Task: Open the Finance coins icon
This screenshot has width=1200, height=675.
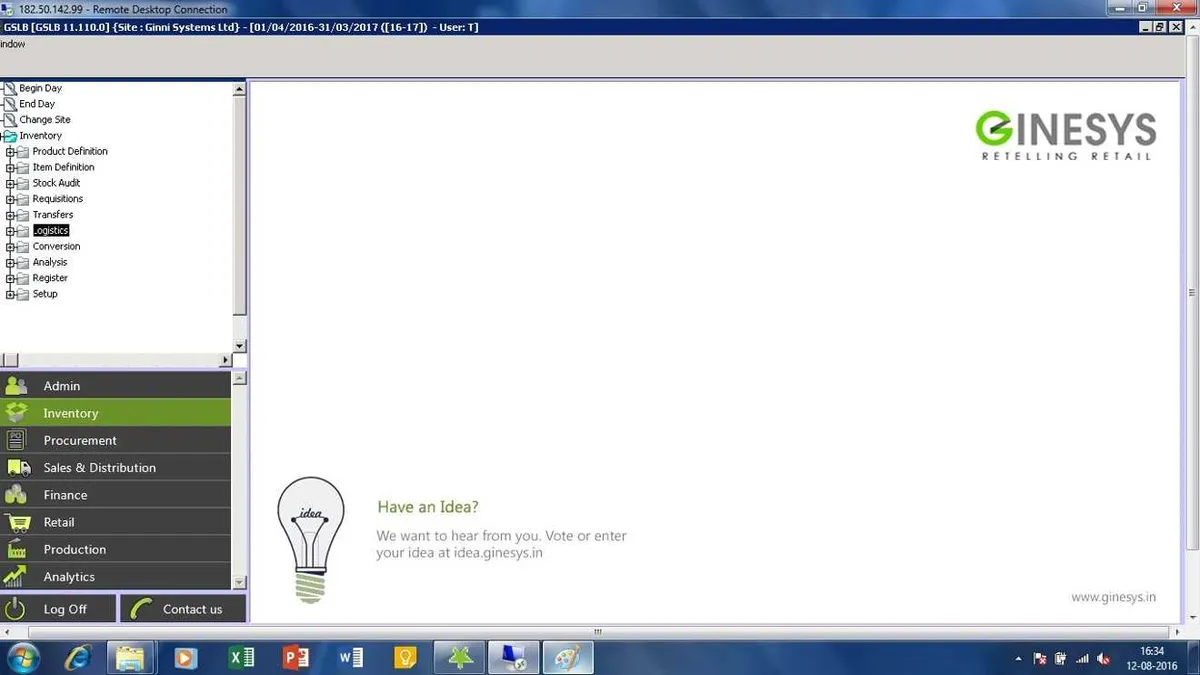Action: [x=16, y=494]
